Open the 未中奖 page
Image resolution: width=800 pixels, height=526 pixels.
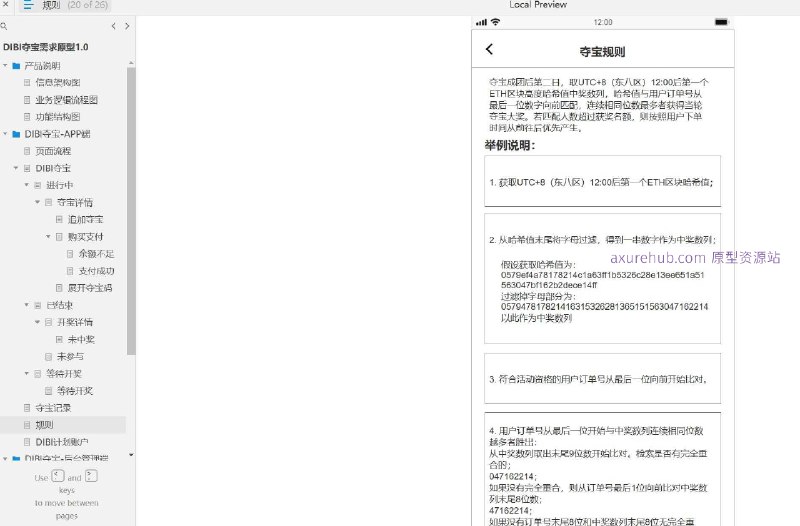click(81, 339)
